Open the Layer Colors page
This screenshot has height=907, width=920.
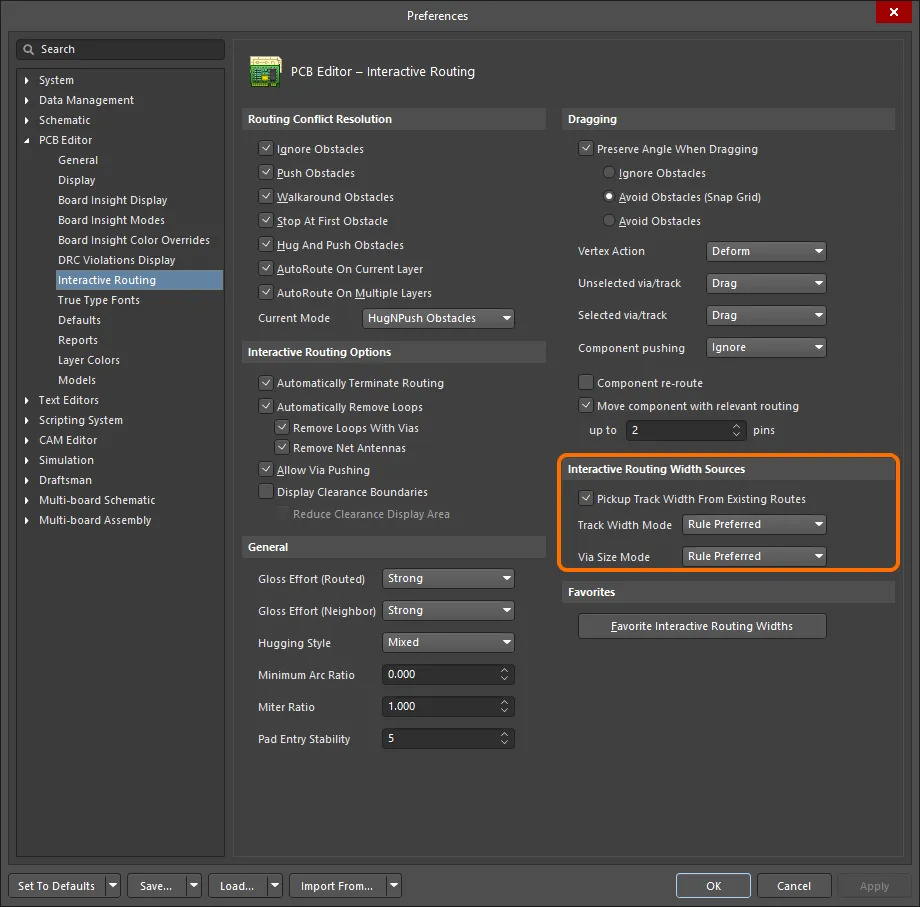(x=89, y=360)
